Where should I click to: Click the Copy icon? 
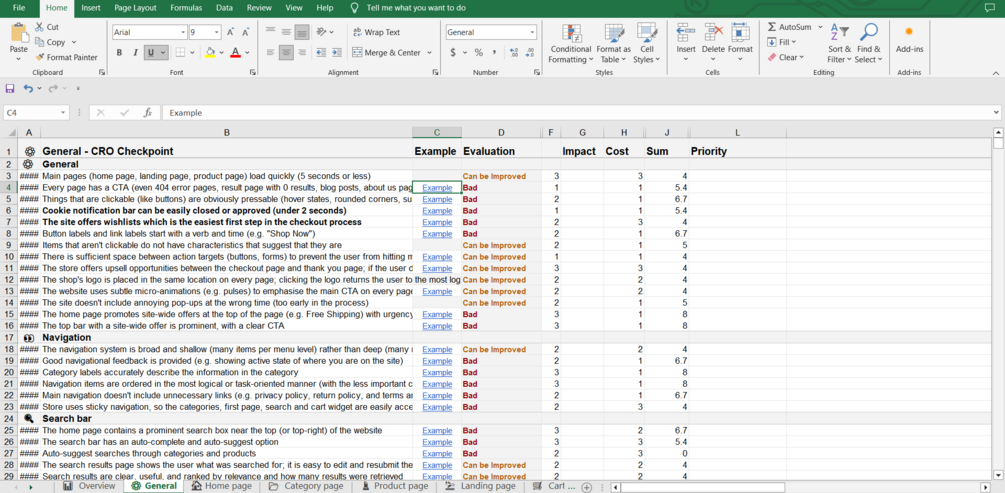40,42
